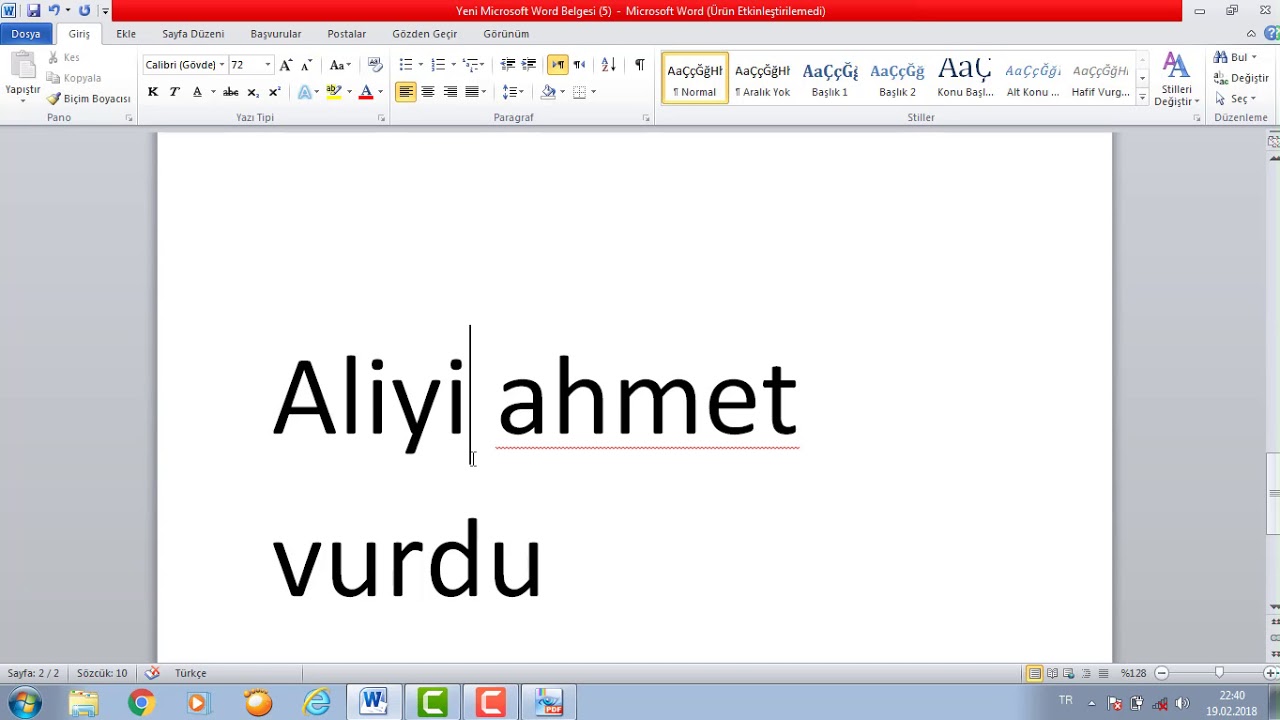
Task: Toggle italic (T) formatting
Action: (x=174, y=92)
